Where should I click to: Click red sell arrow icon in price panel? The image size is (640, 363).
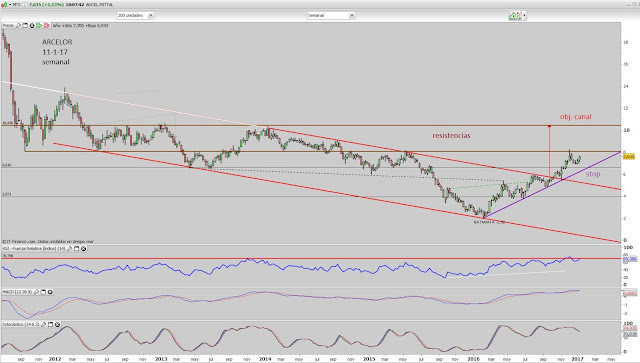(47, 26)
